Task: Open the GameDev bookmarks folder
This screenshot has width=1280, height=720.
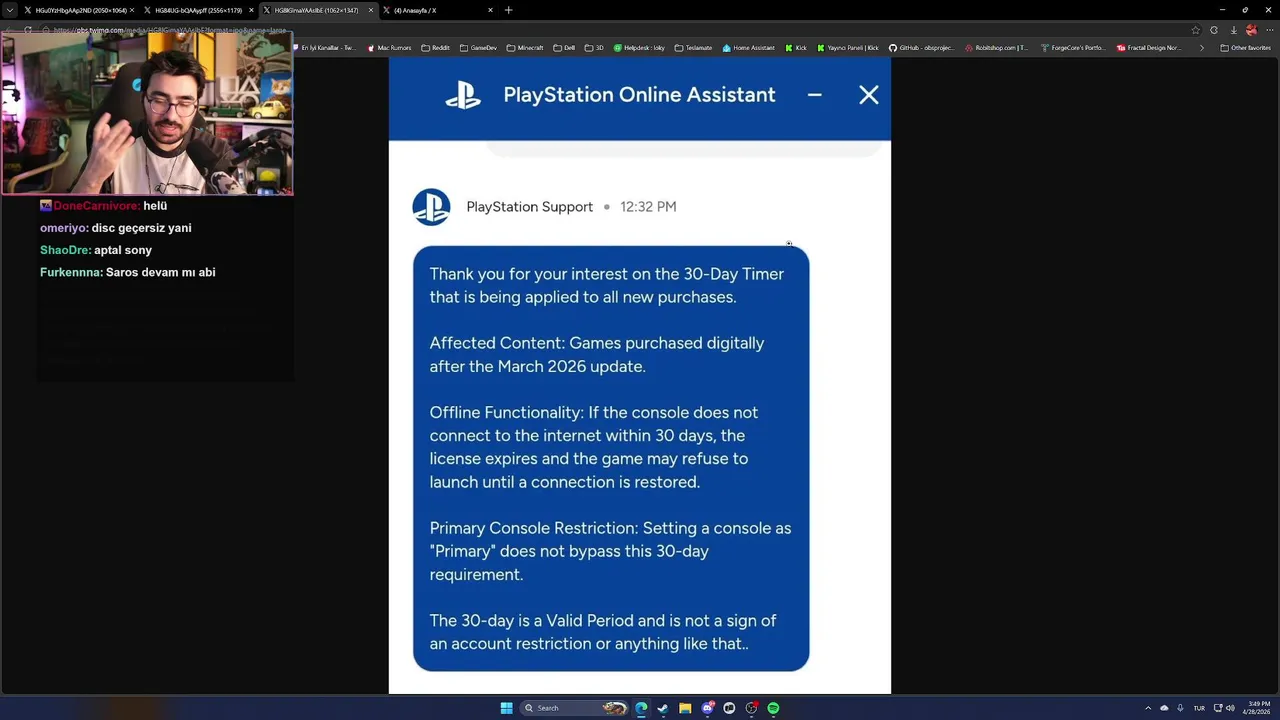Action: [479, 48]
